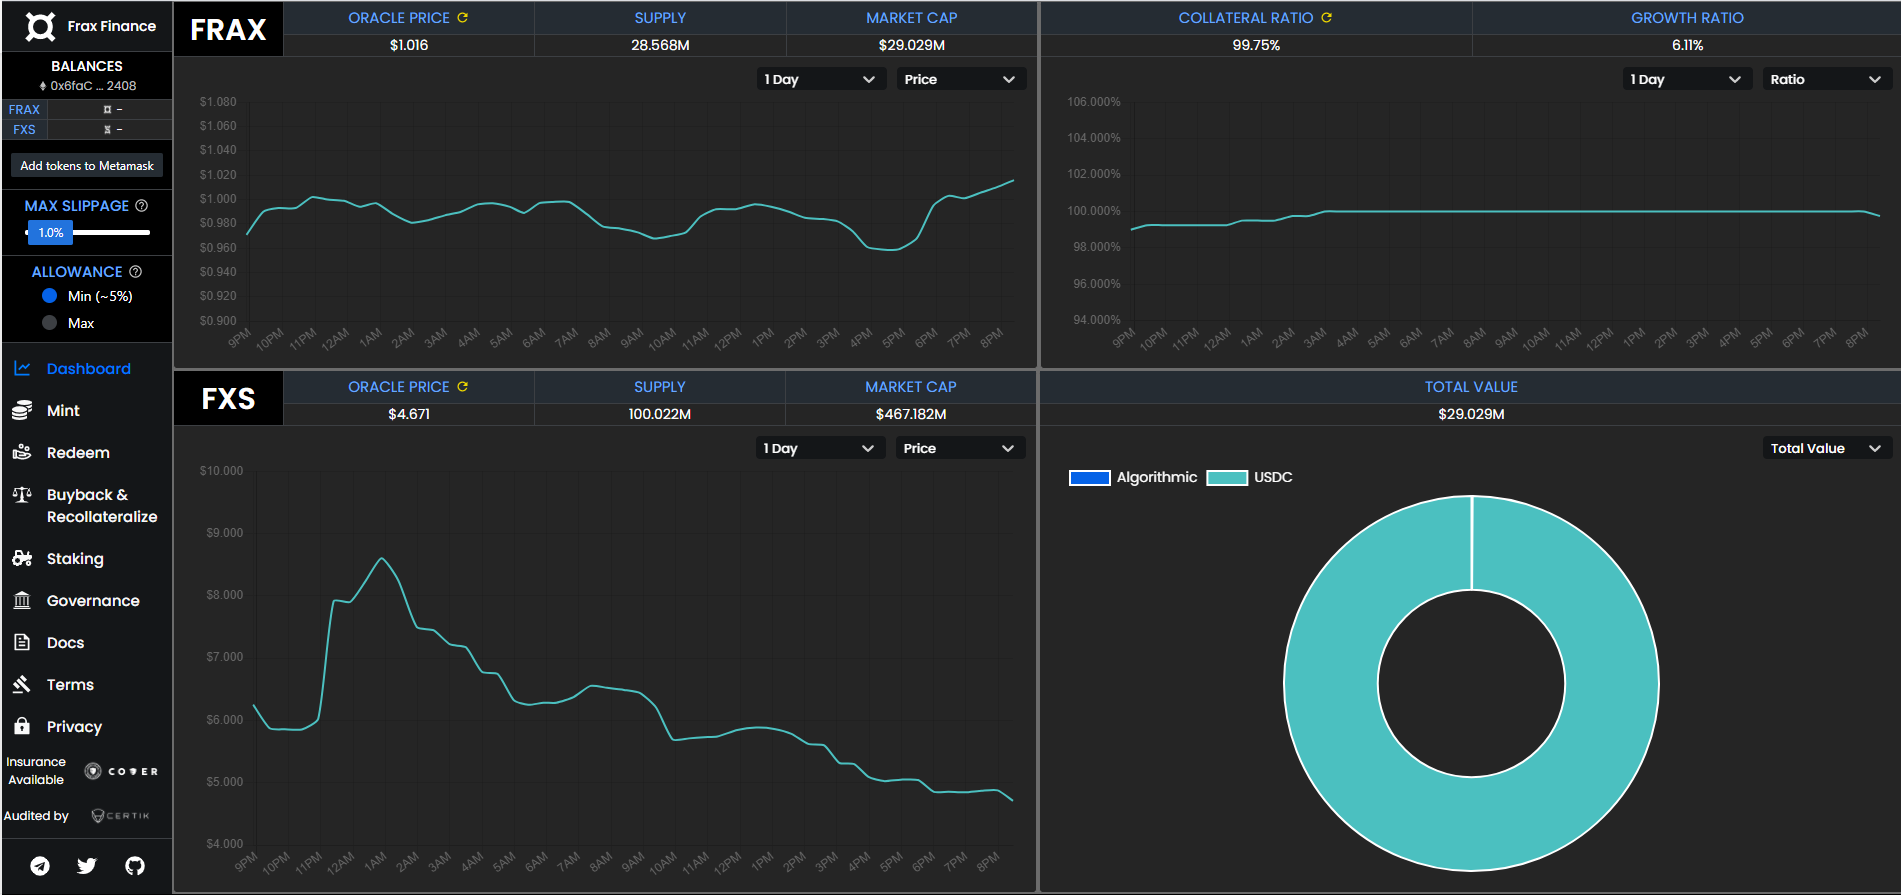1901x895 pixels.
Task: Click FXS balance row in sidebar
Action: click(x=87, y=129)
